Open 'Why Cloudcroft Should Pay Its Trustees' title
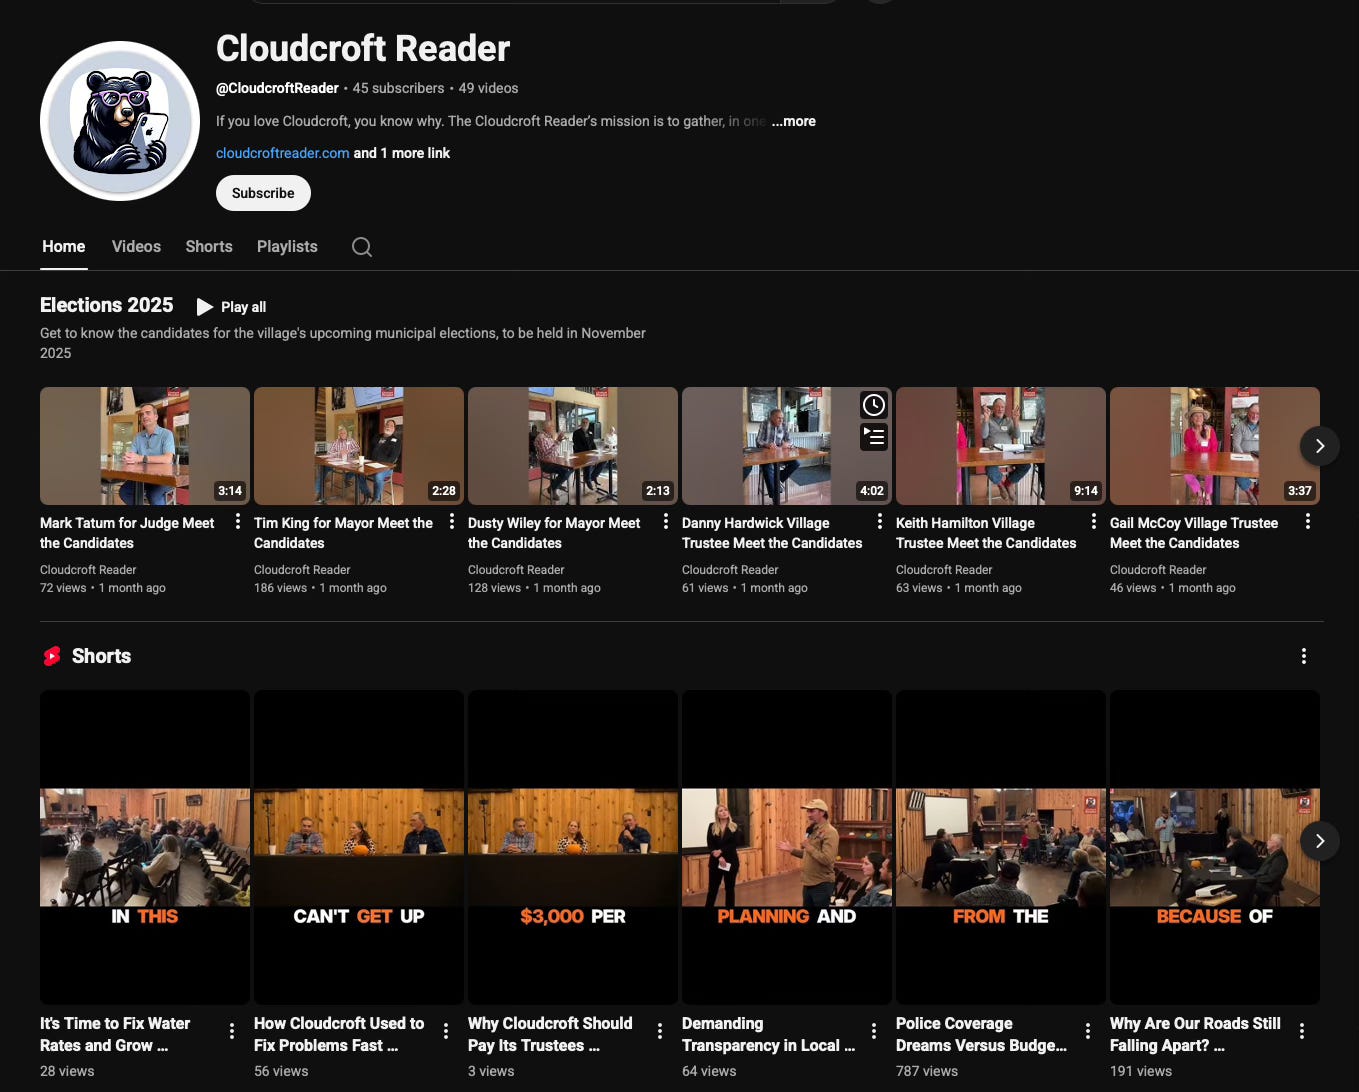Screen dimensions: 1359x1092 [x=550, y=1034]
